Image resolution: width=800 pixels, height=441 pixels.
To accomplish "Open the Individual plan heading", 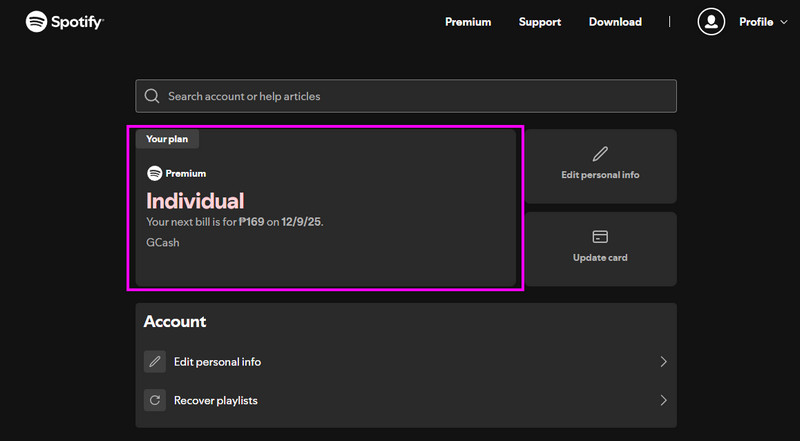I will point(195,200).
